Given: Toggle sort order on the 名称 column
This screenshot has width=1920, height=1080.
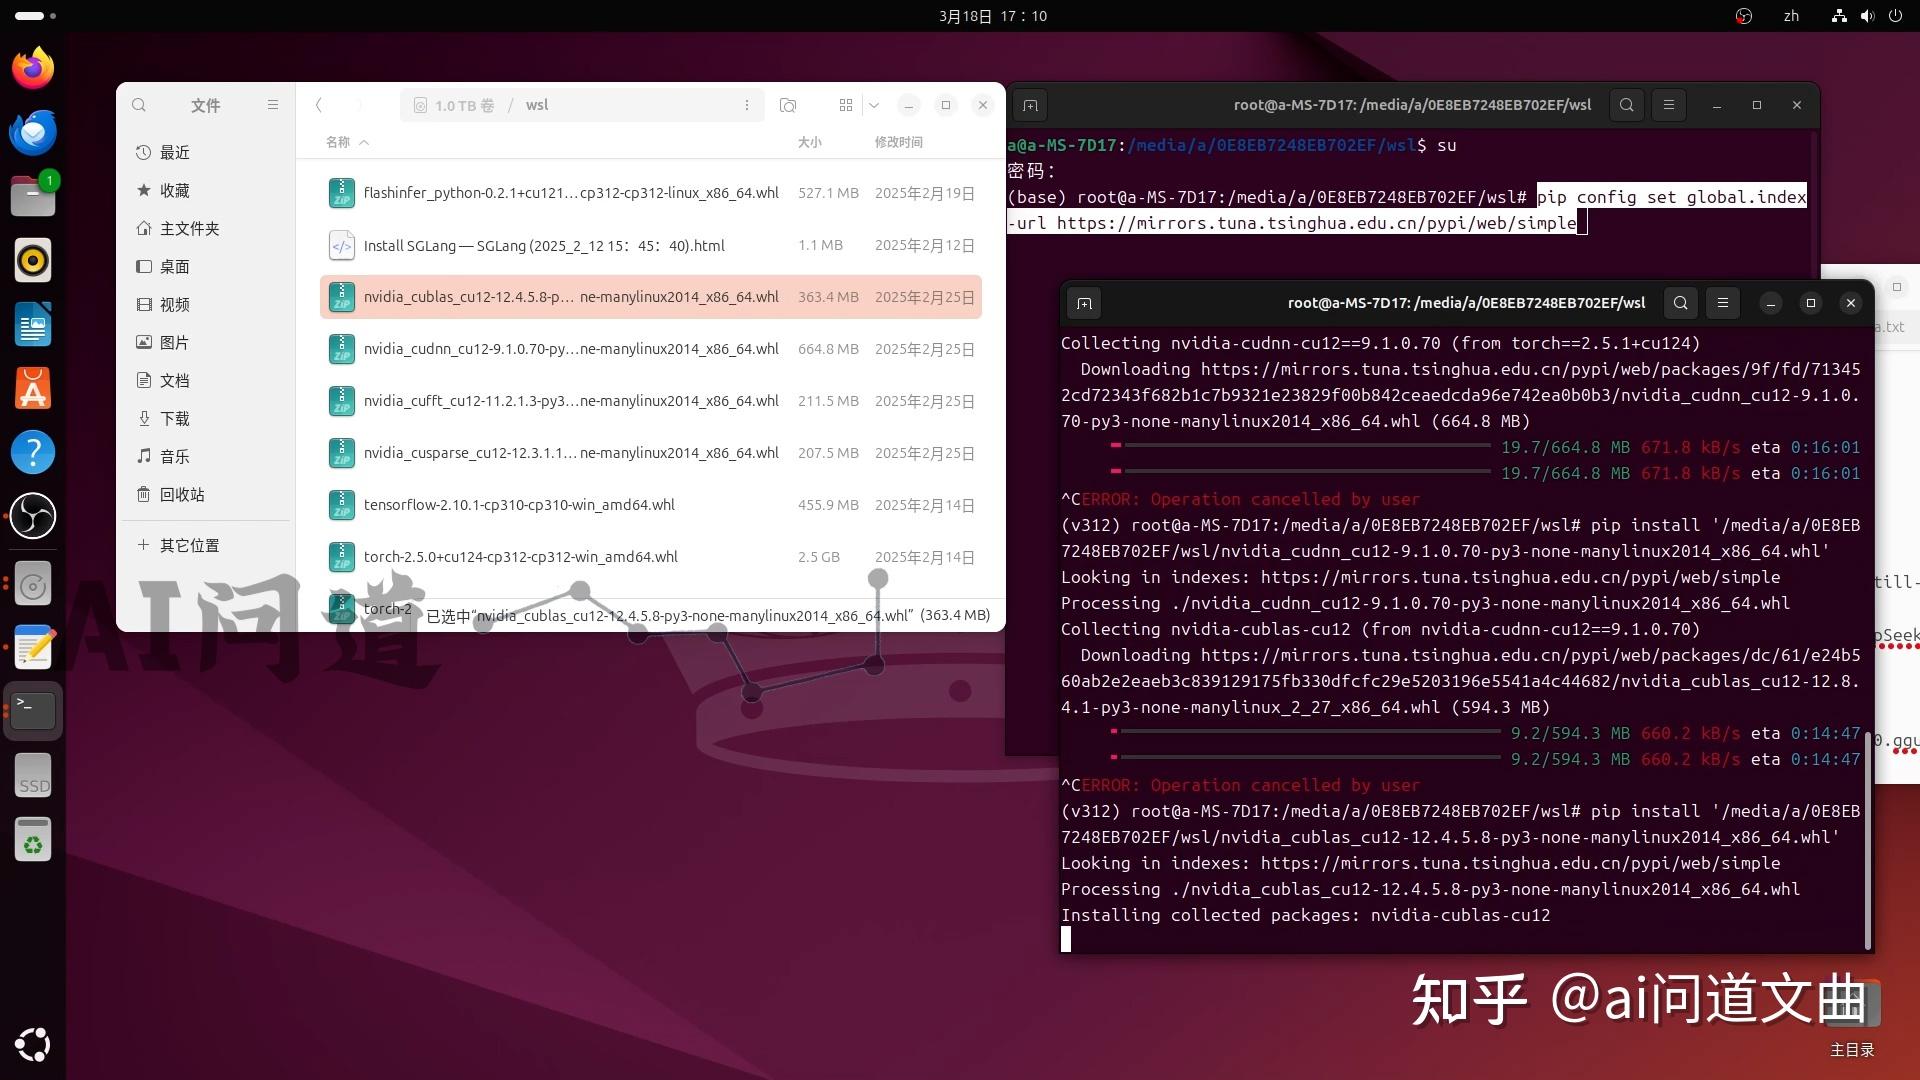Looking at the screenshot, I should tap(345, 142).
